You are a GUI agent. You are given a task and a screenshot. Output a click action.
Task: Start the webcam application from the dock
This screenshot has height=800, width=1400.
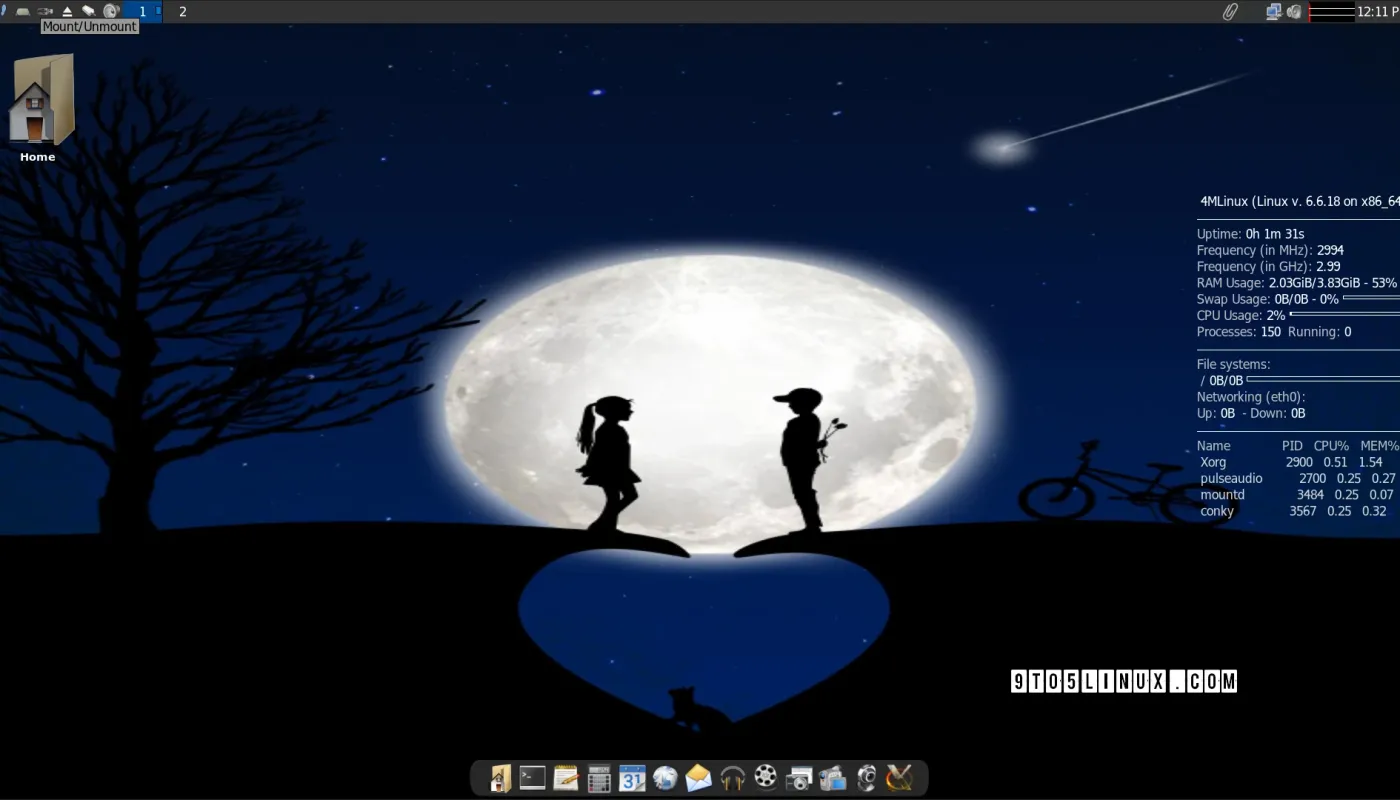pyautogui.click(x=864, y=777)
